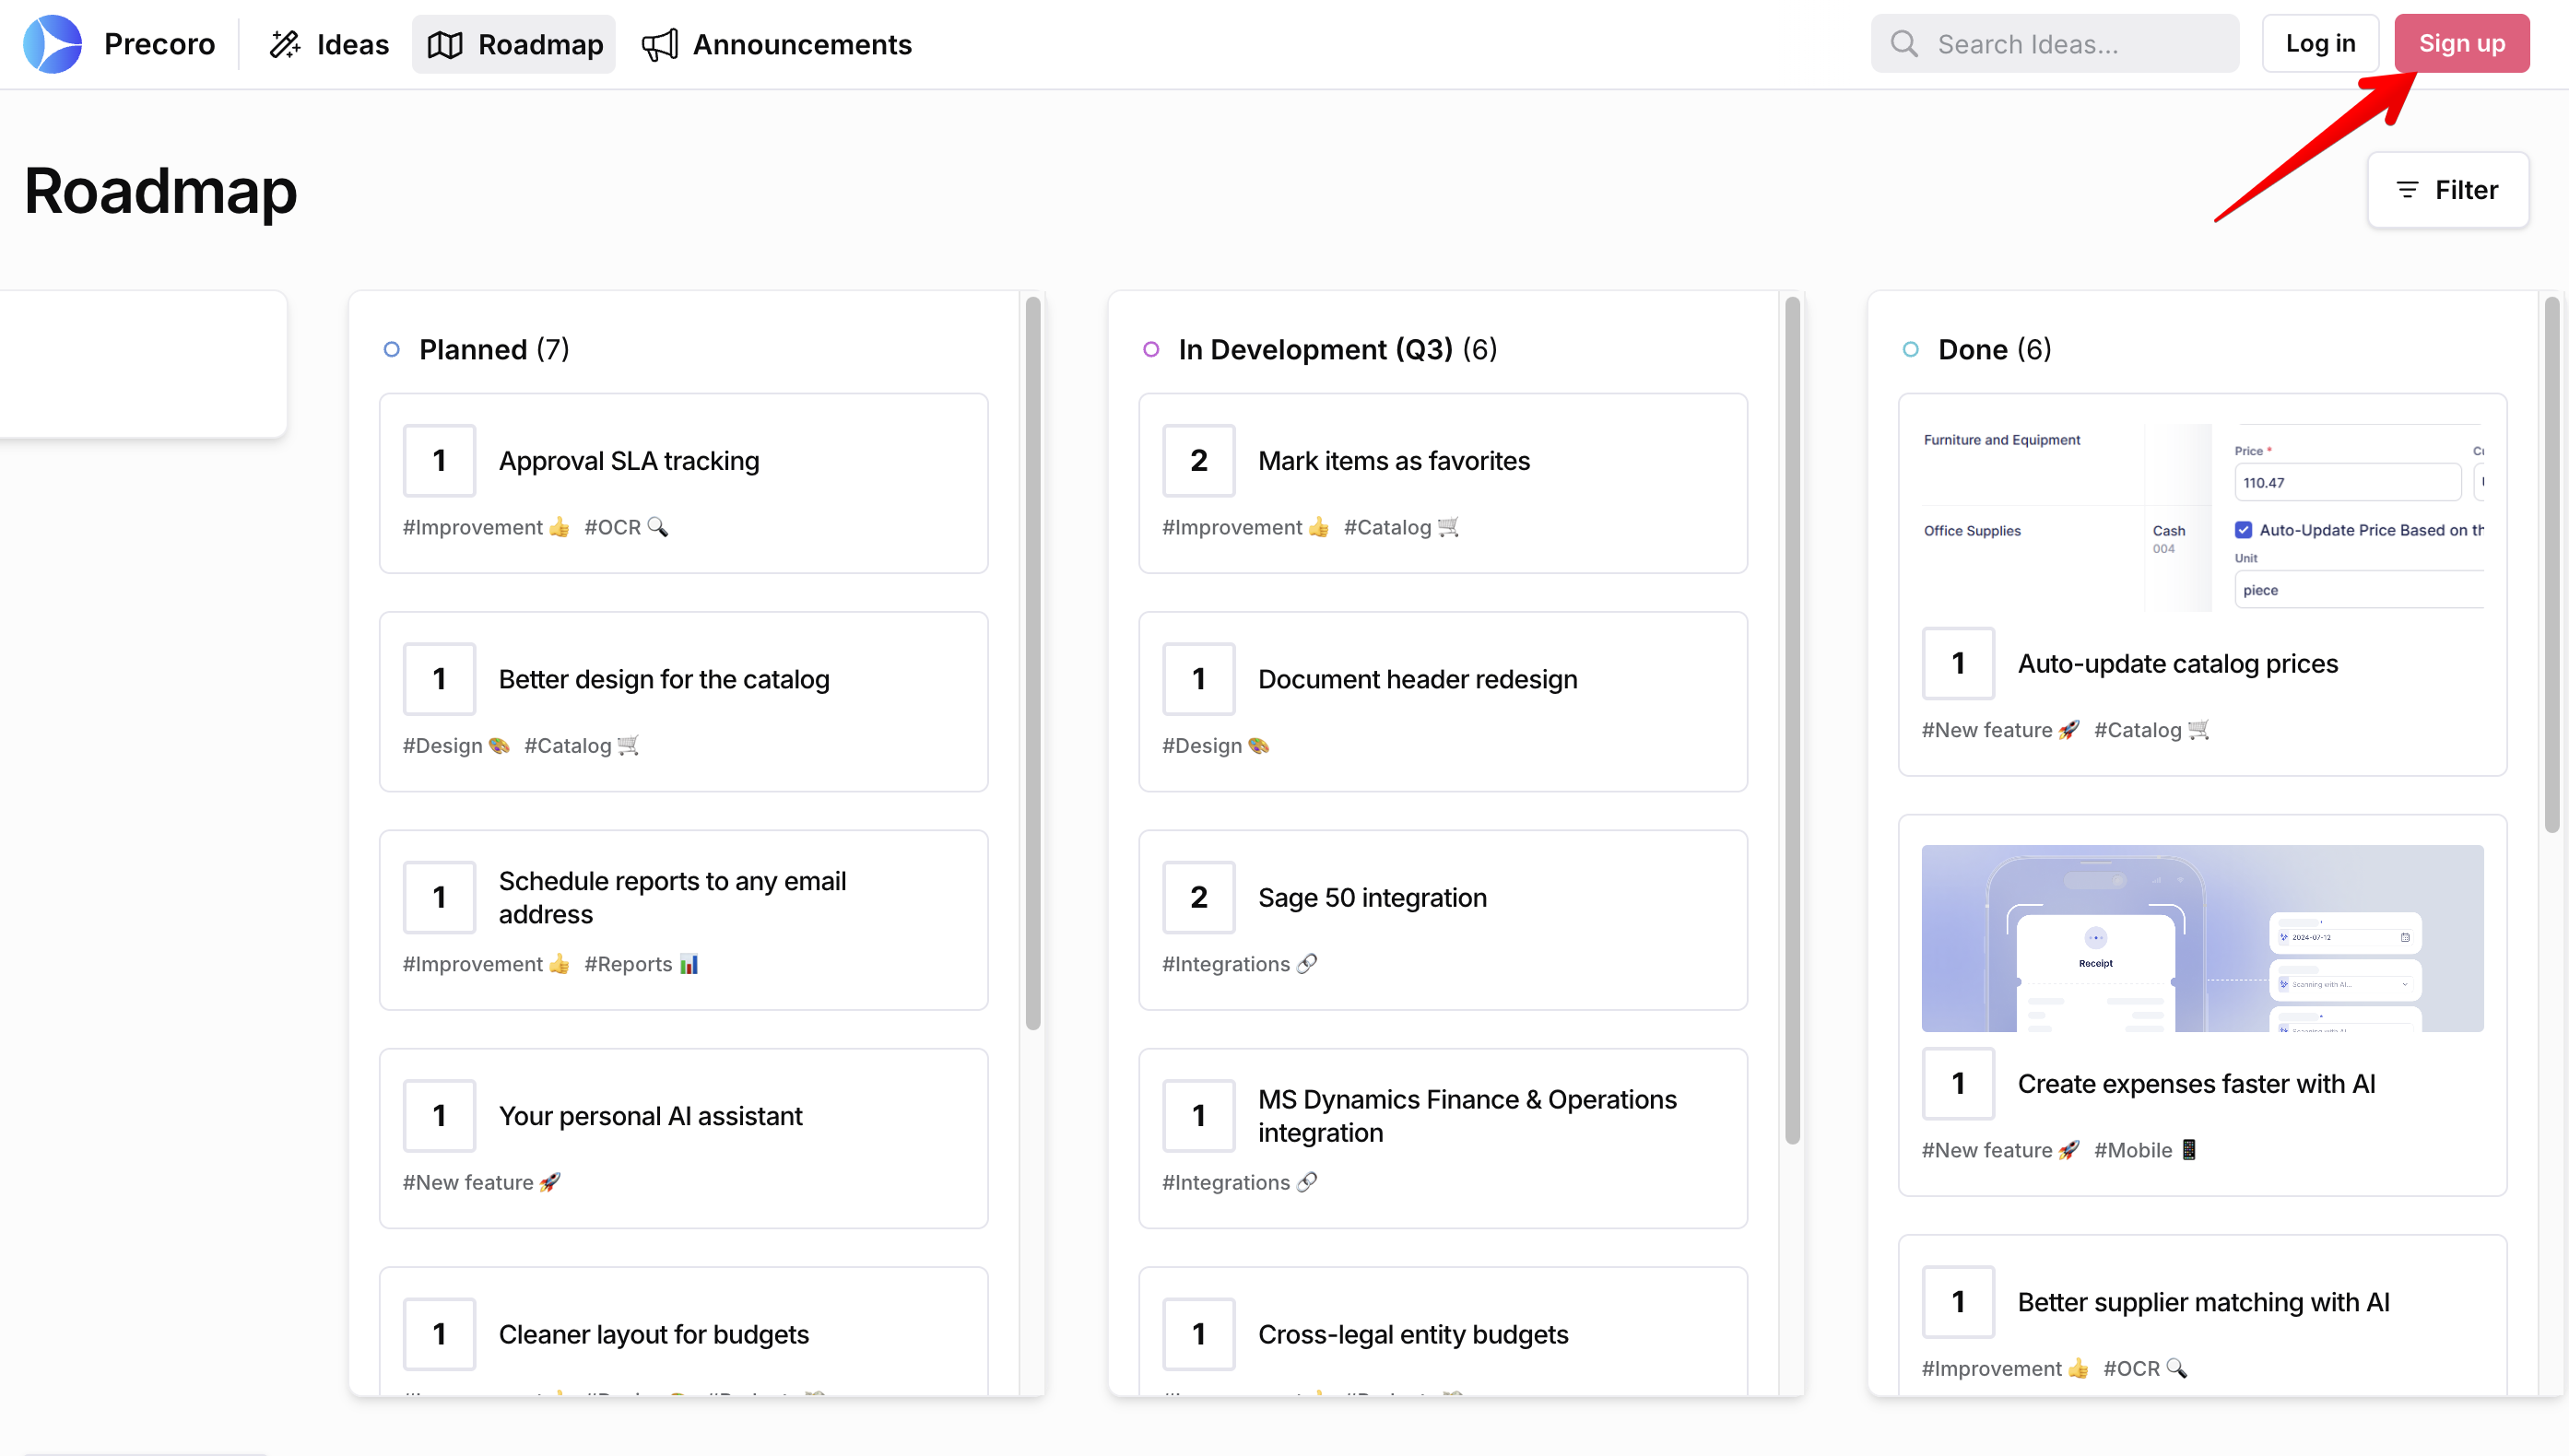Click #New feature tag on AI assistant card
The height and width of the screenshot is (1456, 2569).
[x=481, y=1183]
